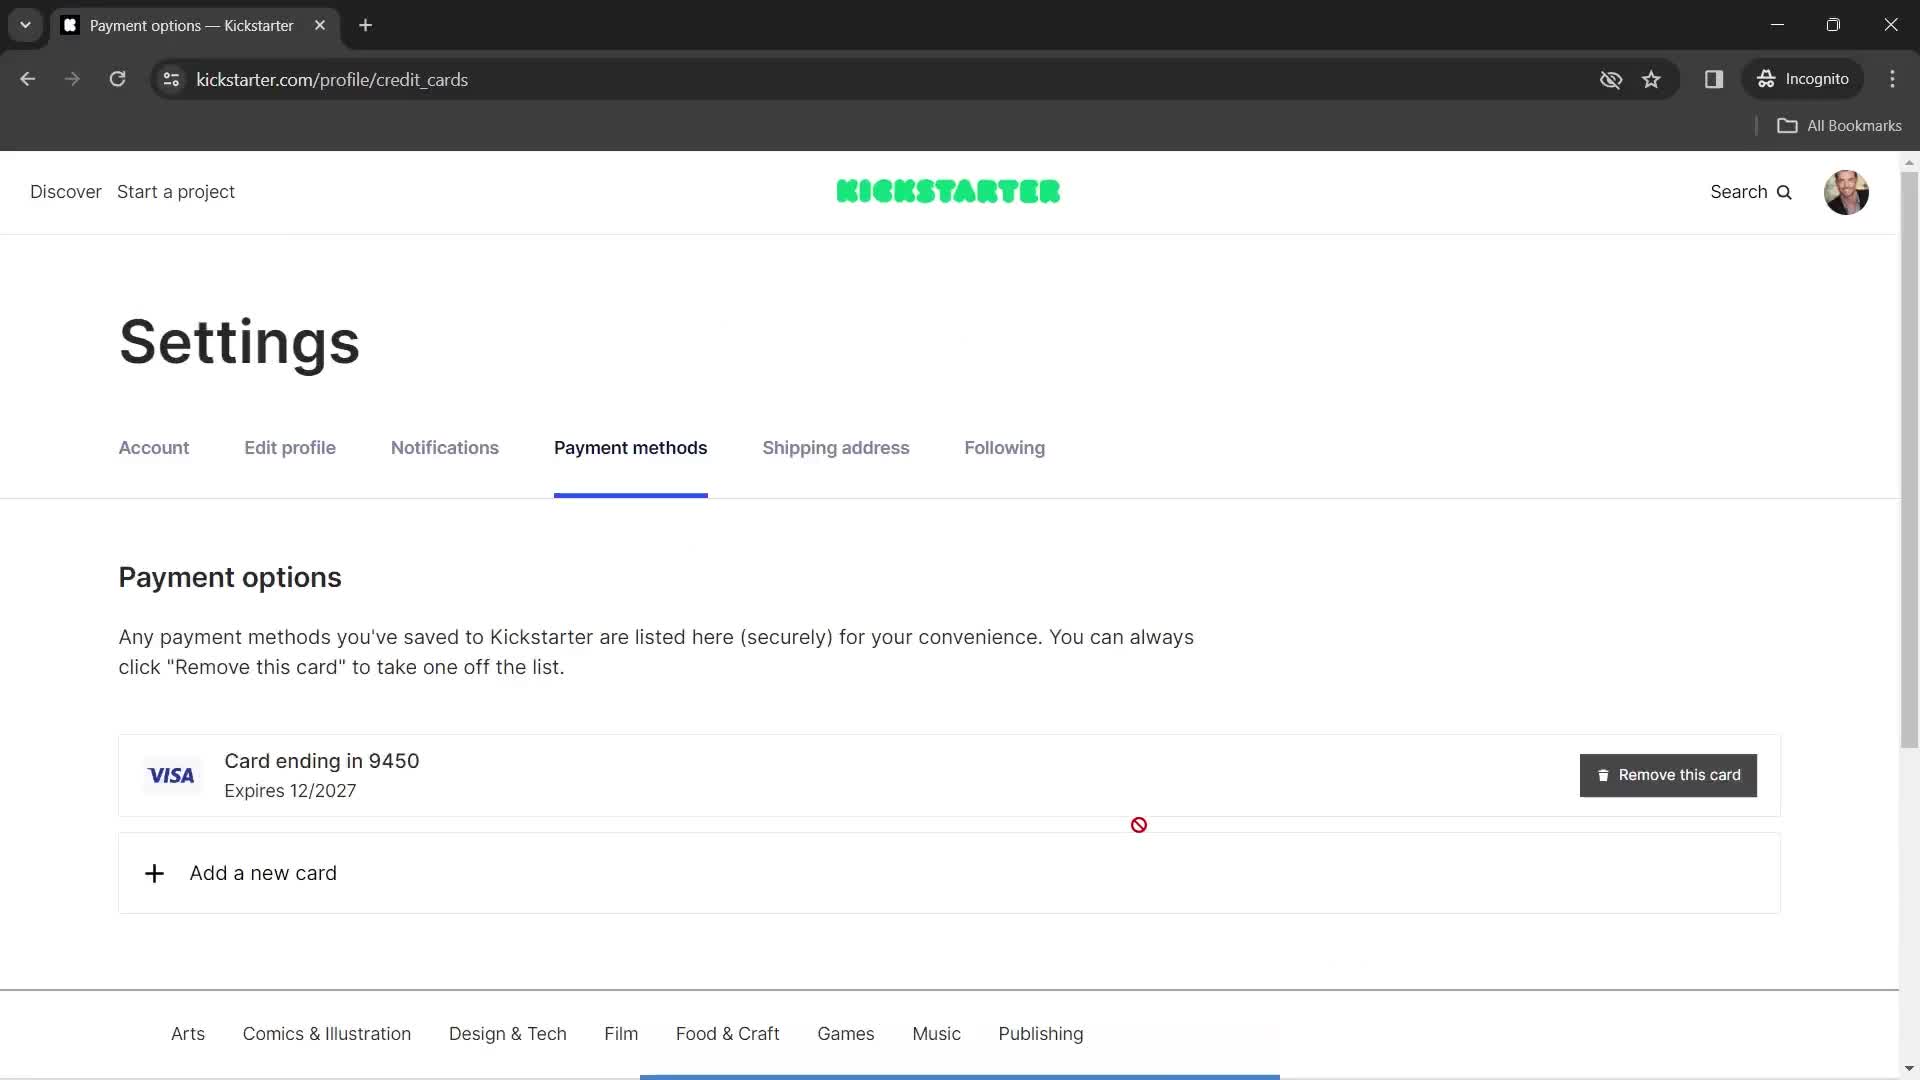The height and width of the screenshot is (1080, 1920).
Task: Click the user profile avatar icon
Action: [x=1846, y=191]
